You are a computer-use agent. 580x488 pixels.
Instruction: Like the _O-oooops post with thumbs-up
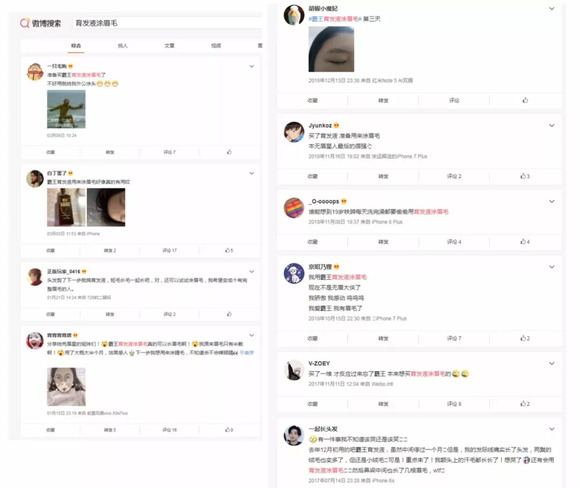(525, 242)
